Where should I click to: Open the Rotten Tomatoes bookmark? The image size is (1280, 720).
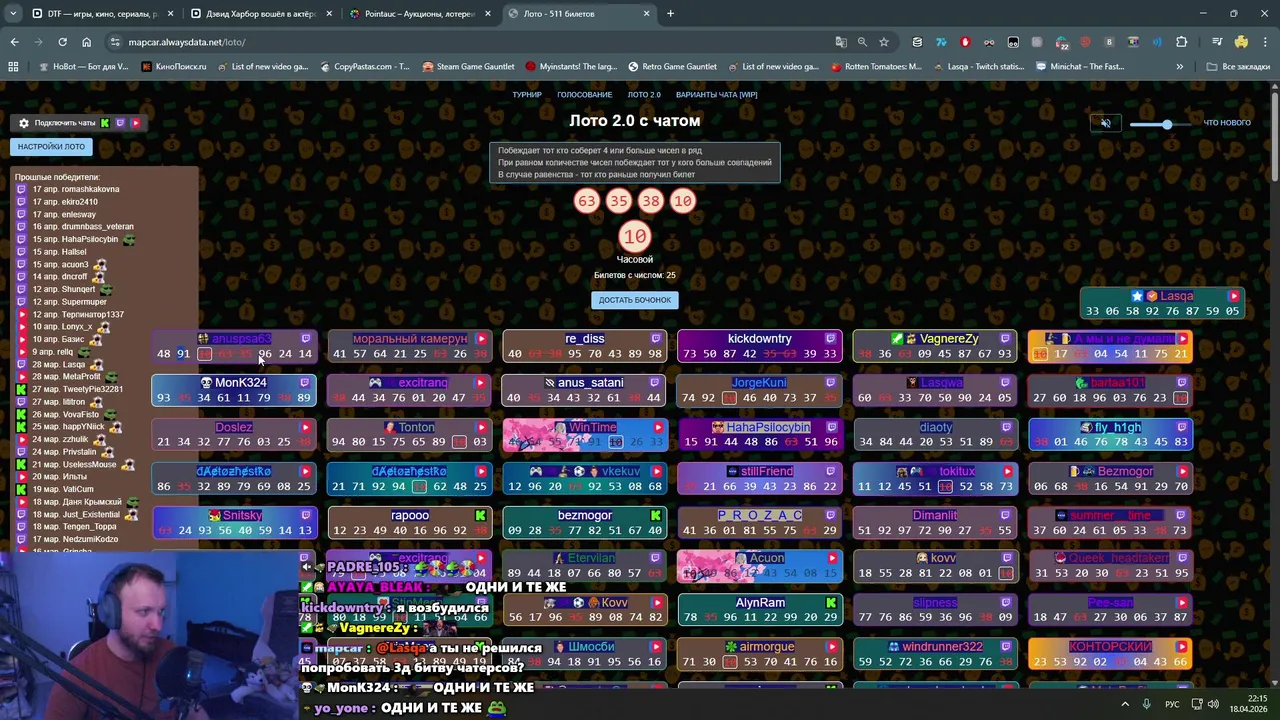(x=876, y=67)
